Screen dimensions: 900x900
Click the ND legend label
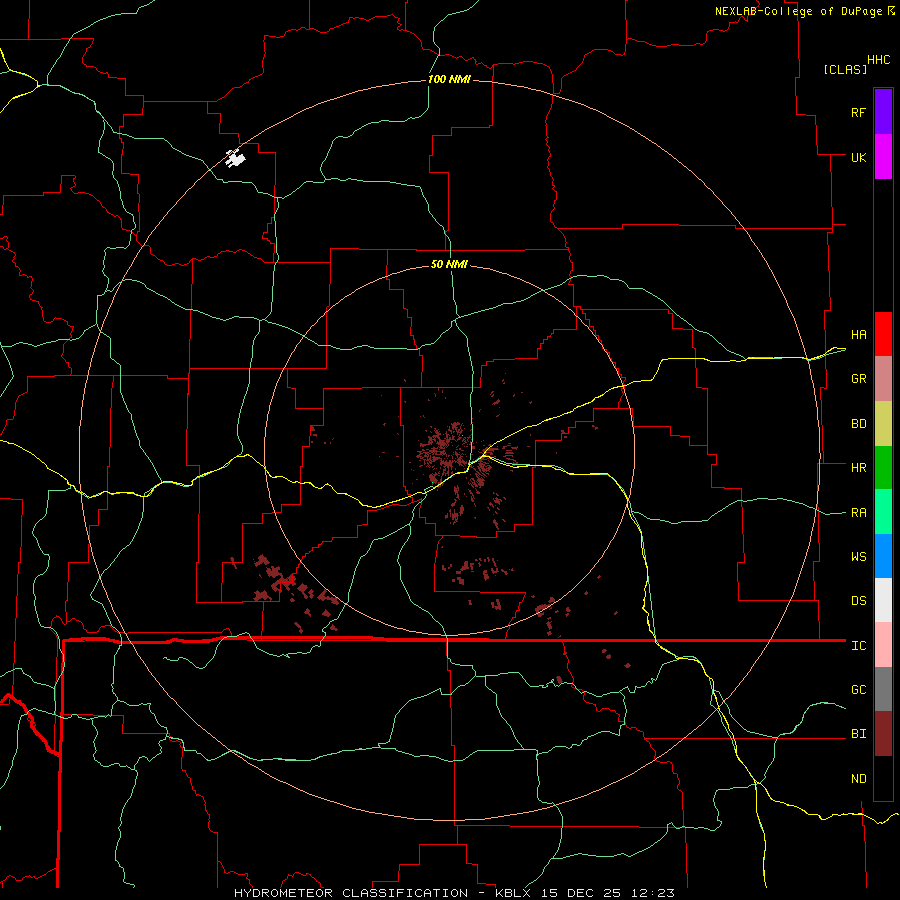(x=858, y=779)
